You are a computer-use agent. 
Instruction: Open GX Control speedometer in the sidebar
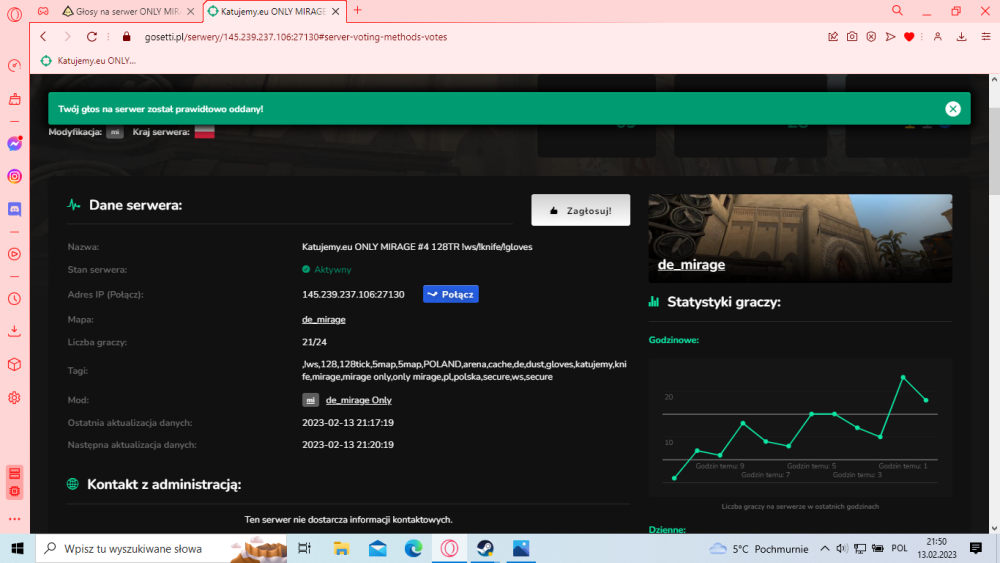(x=14, y=66)
